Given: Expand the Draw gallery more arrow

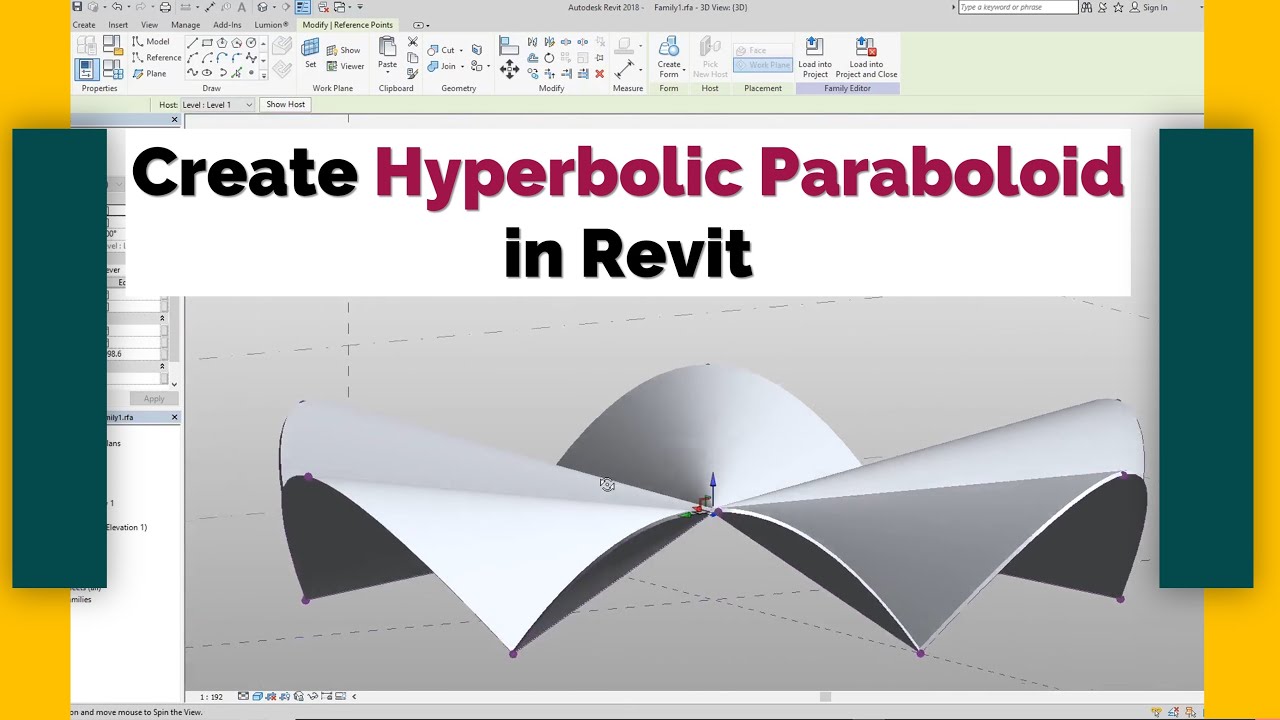Looking at the screenshot, I should click(x=264, y=76).
